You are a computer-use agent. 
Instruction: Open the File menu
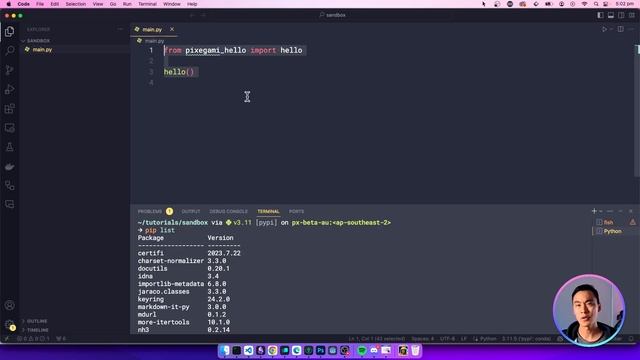click(x=40, y=4)
